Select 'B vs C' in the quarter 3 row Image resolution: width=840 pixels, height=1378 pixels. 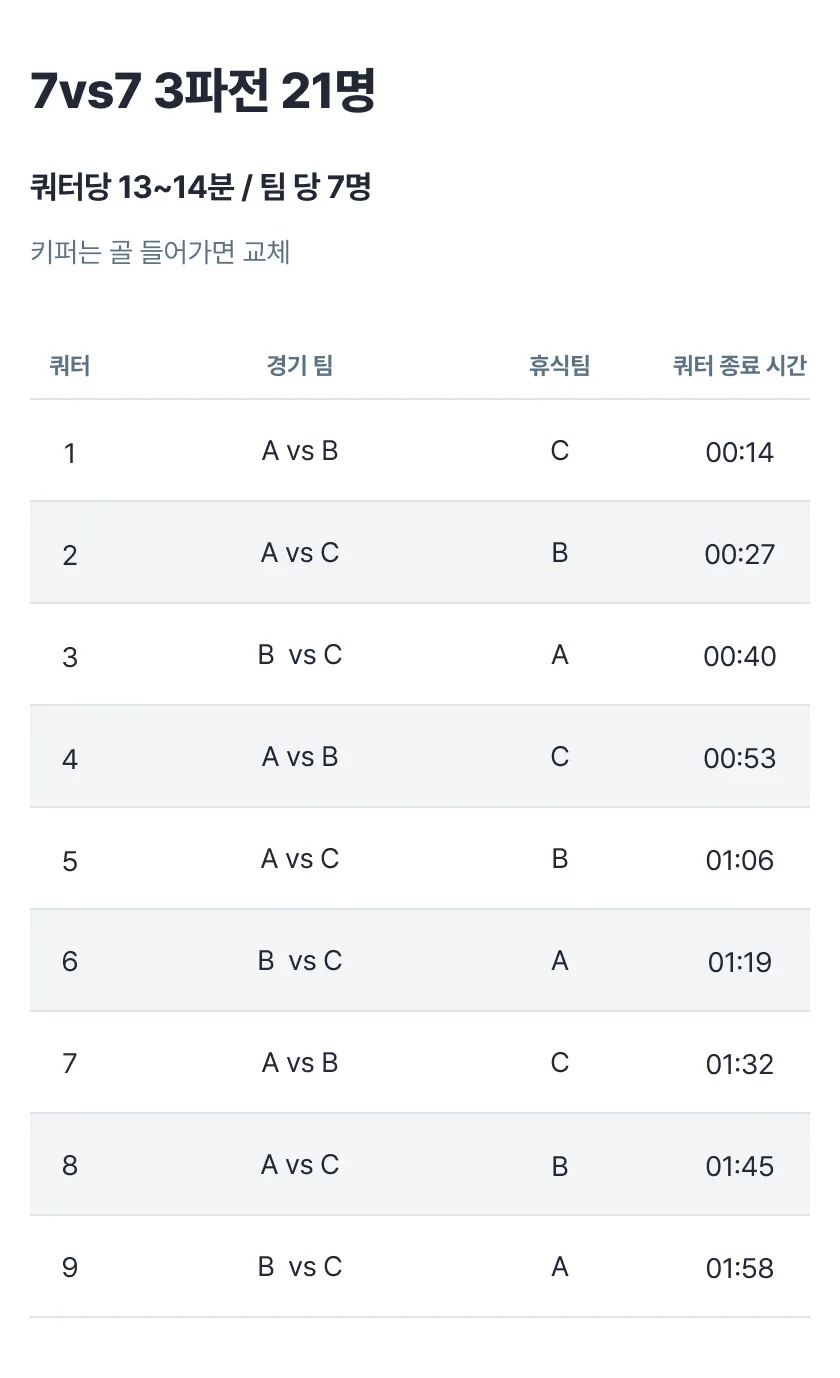(300, 656)
